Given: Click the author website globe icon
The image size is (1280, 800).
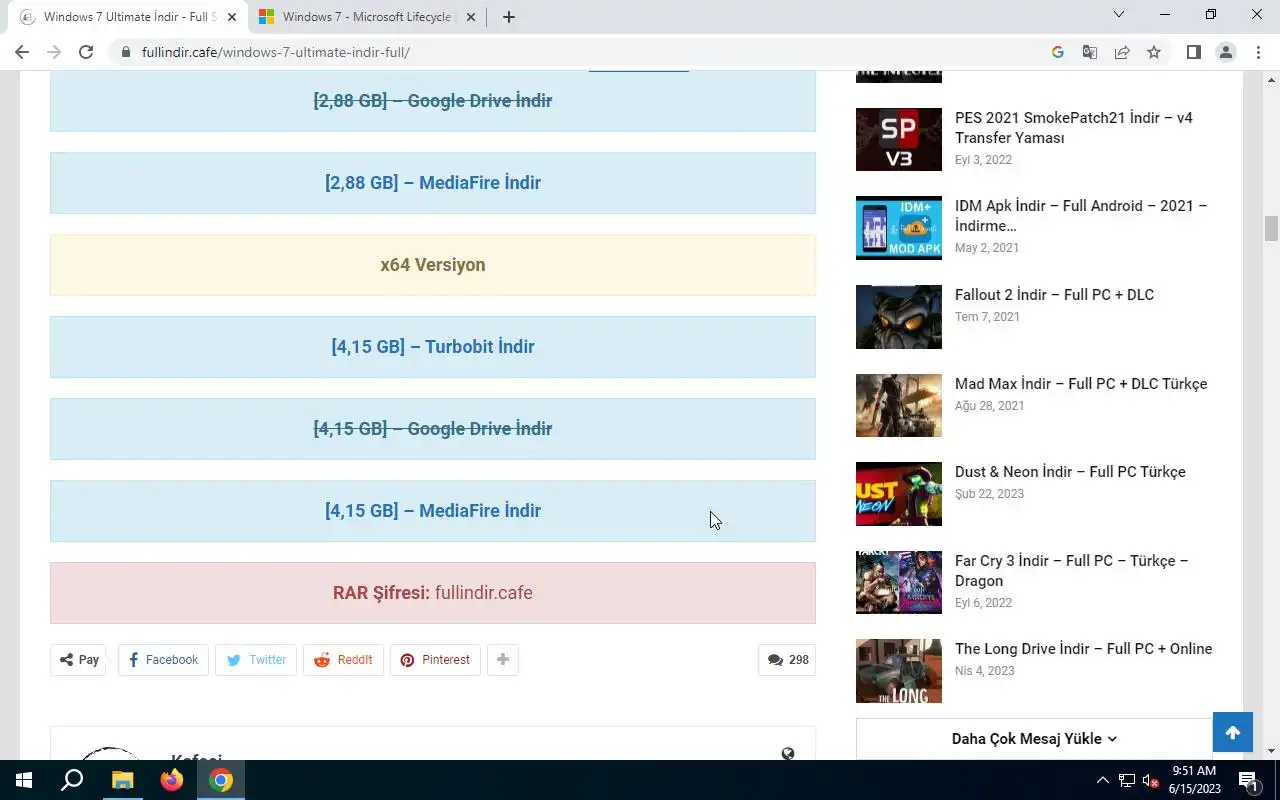Looking at the screenshot, I should 788,754.
